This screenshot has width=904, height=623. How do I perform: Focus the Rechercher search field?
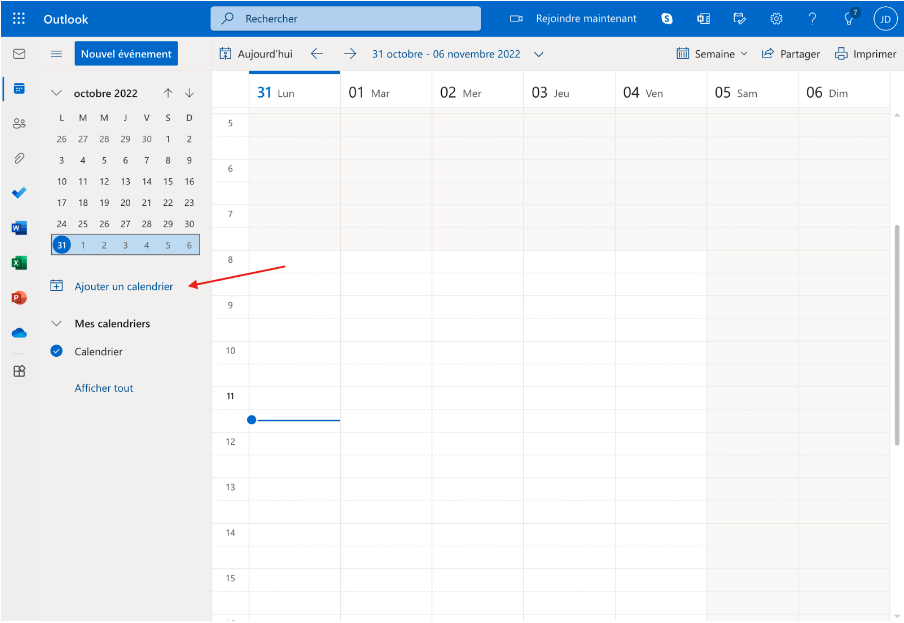pyautogui.click(x=345, y=18)
